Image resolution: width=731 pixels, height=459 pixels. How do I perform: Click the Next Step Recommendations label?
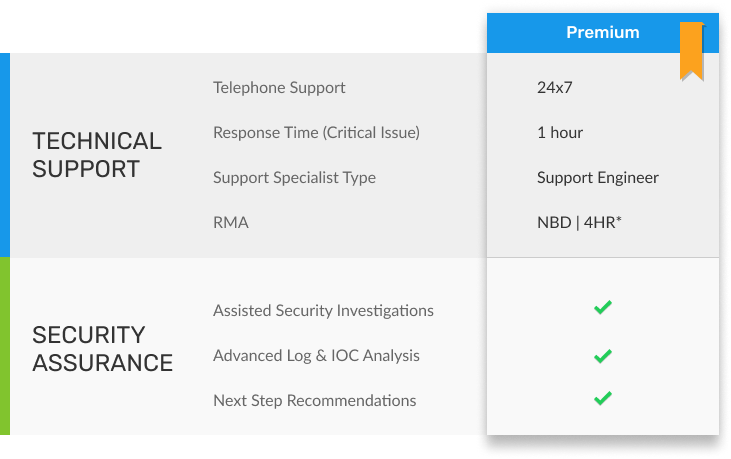(x=314, y=401)
